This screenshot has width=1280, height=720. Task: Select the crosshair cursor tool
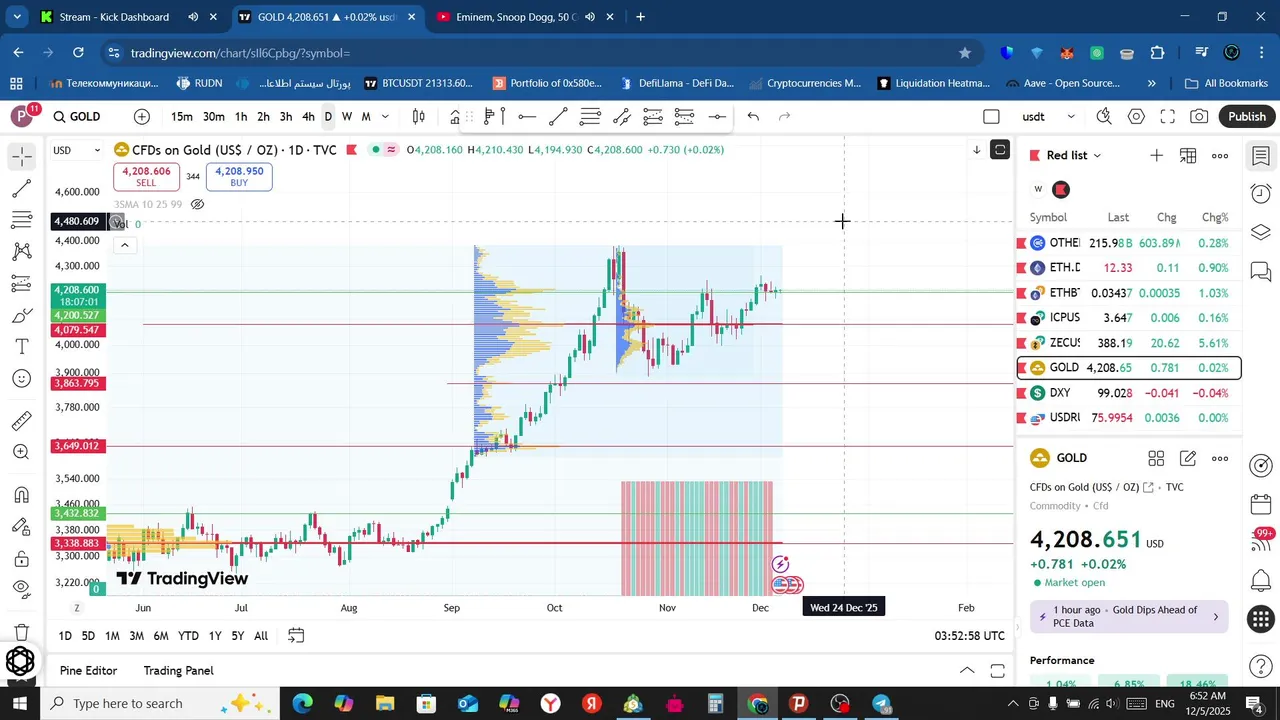coord(22,157)
